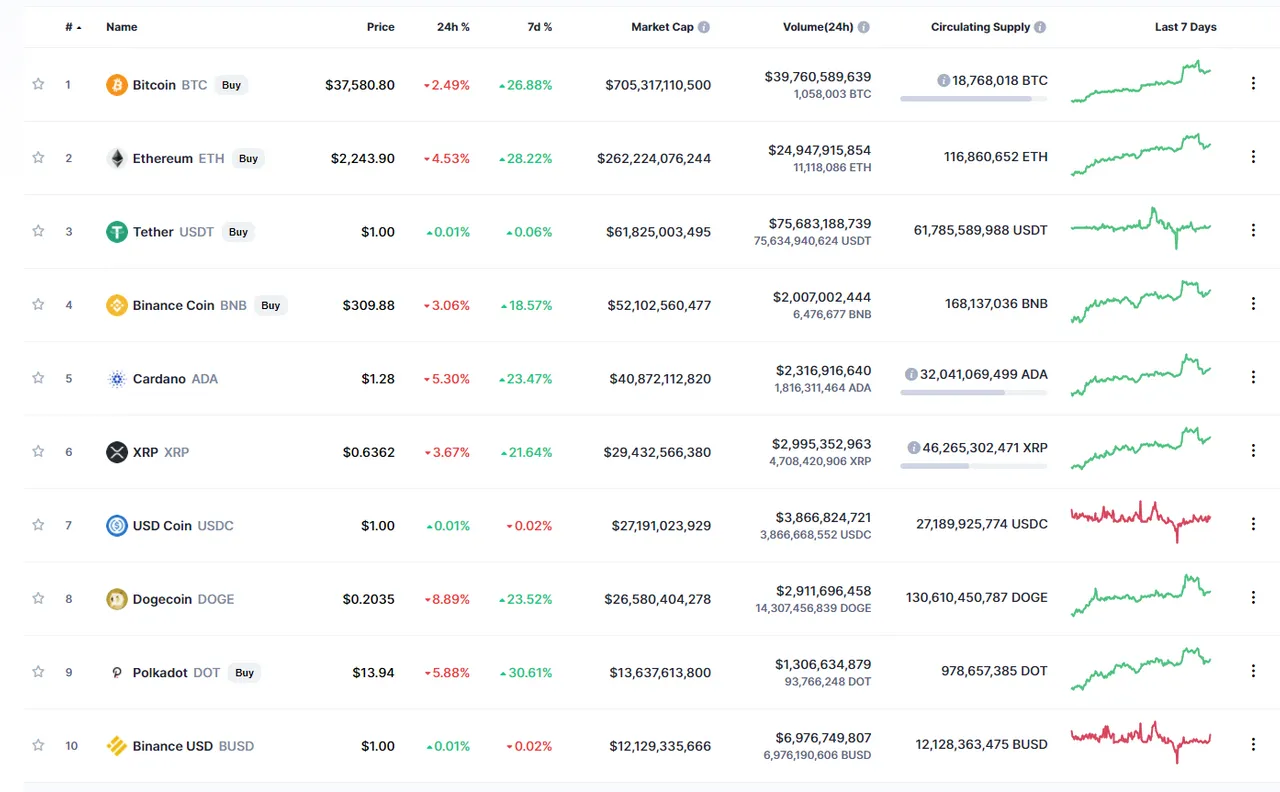This screenshot has width=1280, height=792.
Task: Open the Dogecoin row three-dot menu
Action: pyautogui.click(x=1253, y=597)
